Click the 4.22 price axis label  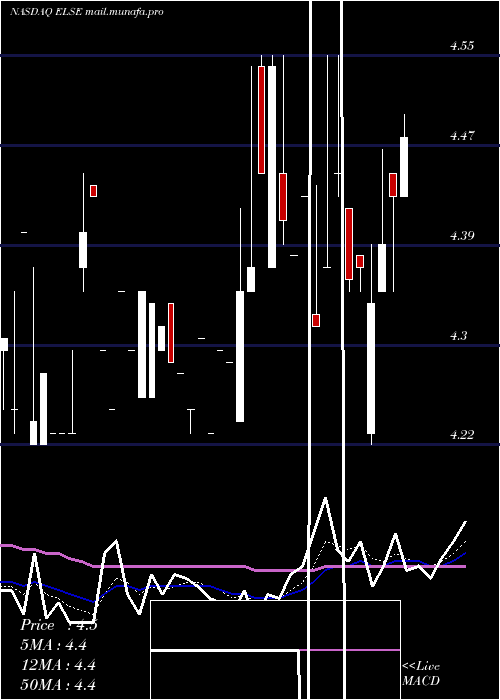click(462, 434)
